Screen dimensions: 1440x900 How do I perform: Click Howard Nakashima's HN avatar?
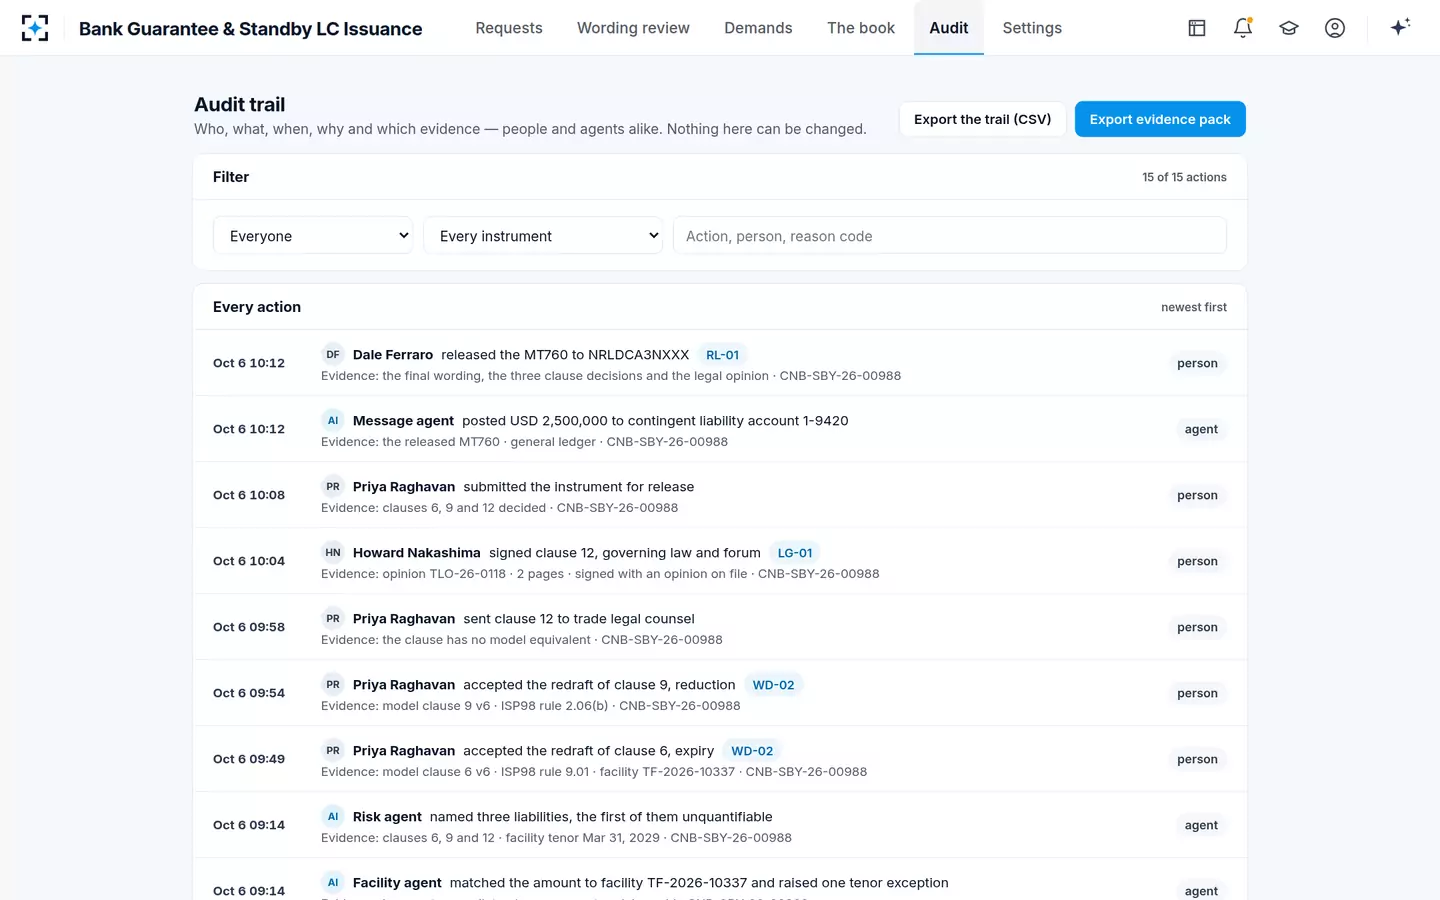coord(333,552)
